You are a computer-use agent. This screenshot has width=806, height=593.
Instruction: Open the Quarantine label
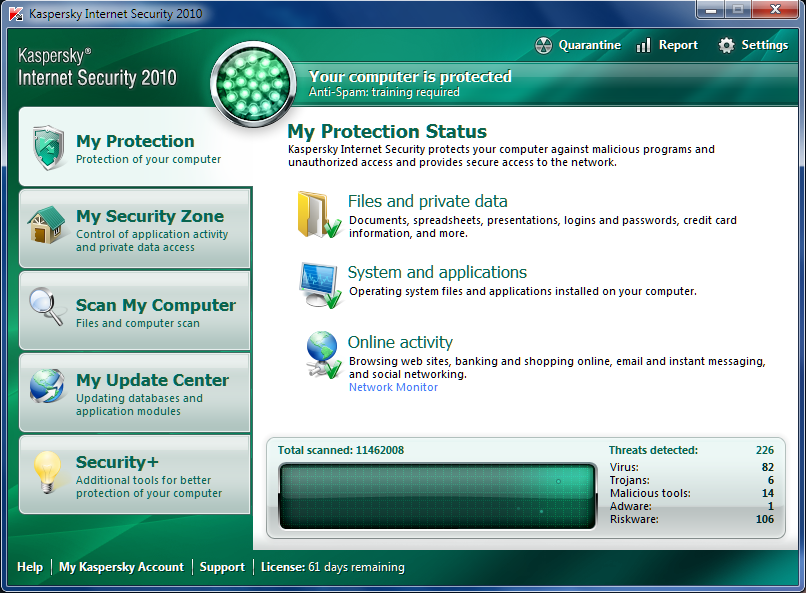click(x=590, y=45)
